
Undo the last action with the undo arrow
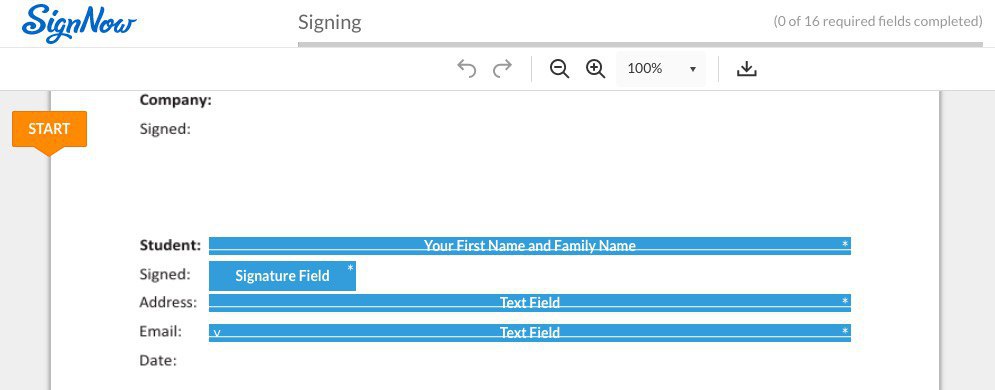pyautogui.click(x=466, y=68)
